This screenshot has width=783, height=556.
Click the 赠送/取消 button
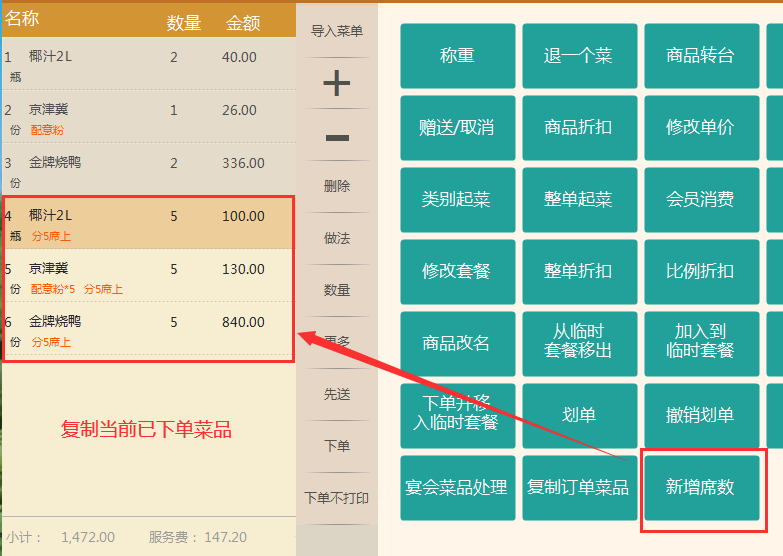457,128
